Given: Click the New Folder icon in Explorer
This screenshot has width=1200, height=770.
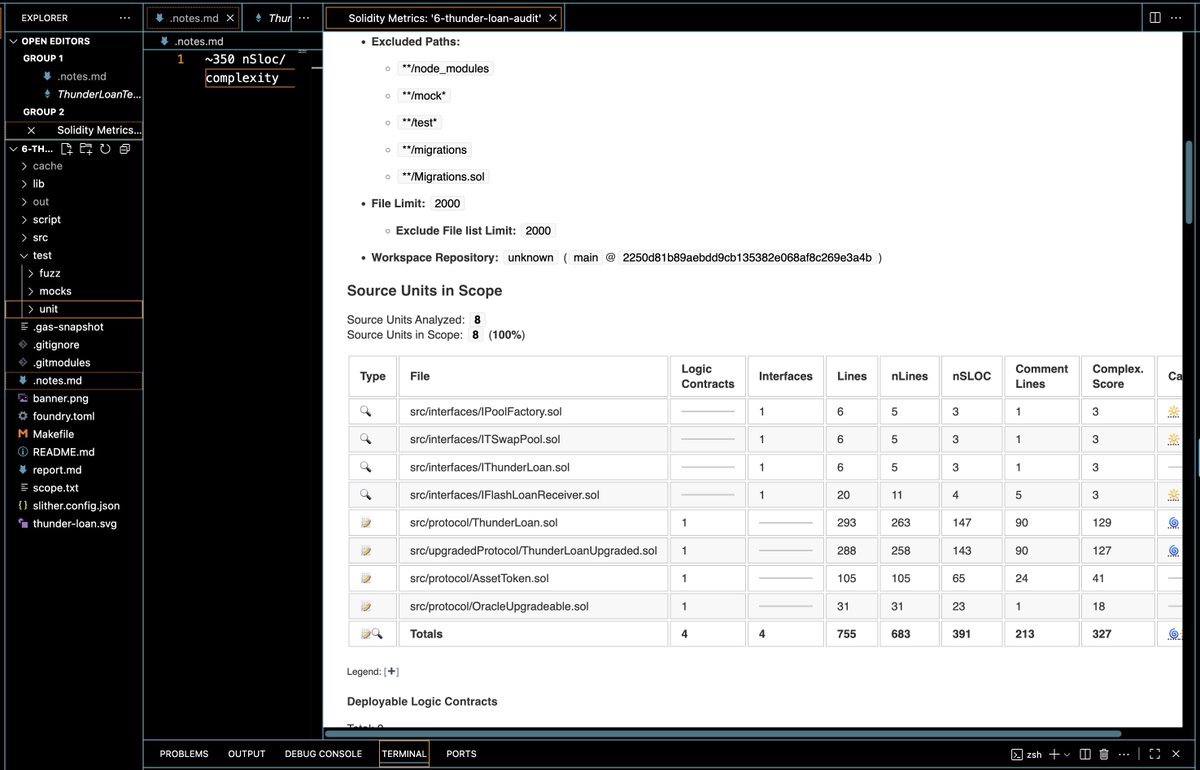Looking at the screenshot, I should [86, 149].
